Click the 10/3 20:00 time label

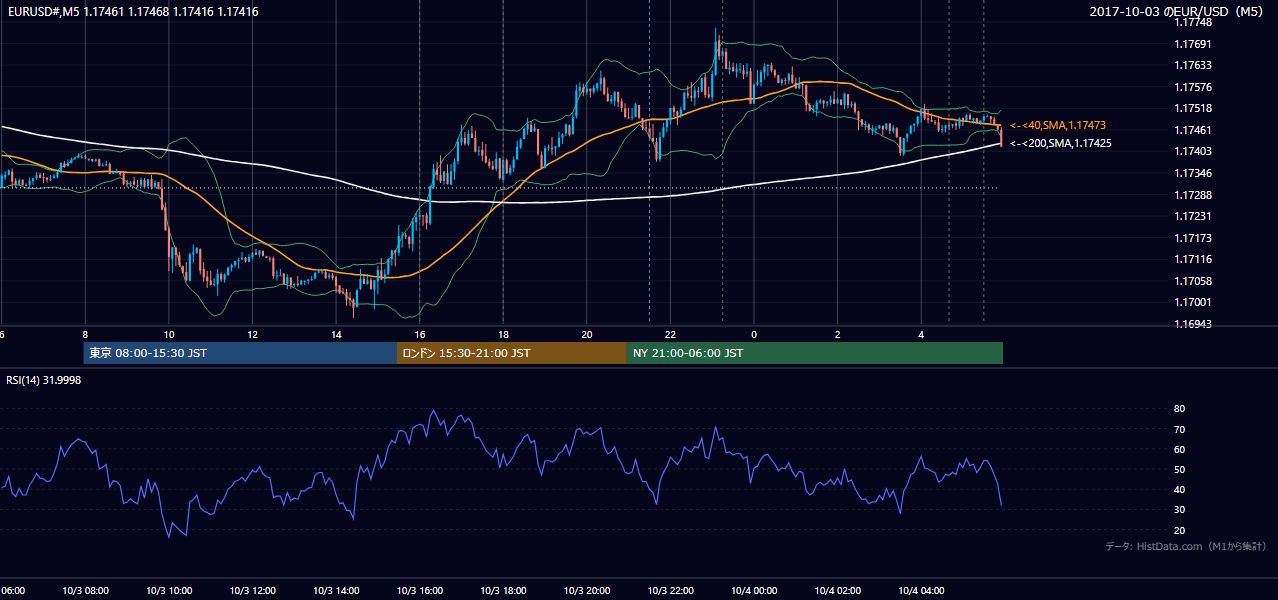[x=587, y=590]
